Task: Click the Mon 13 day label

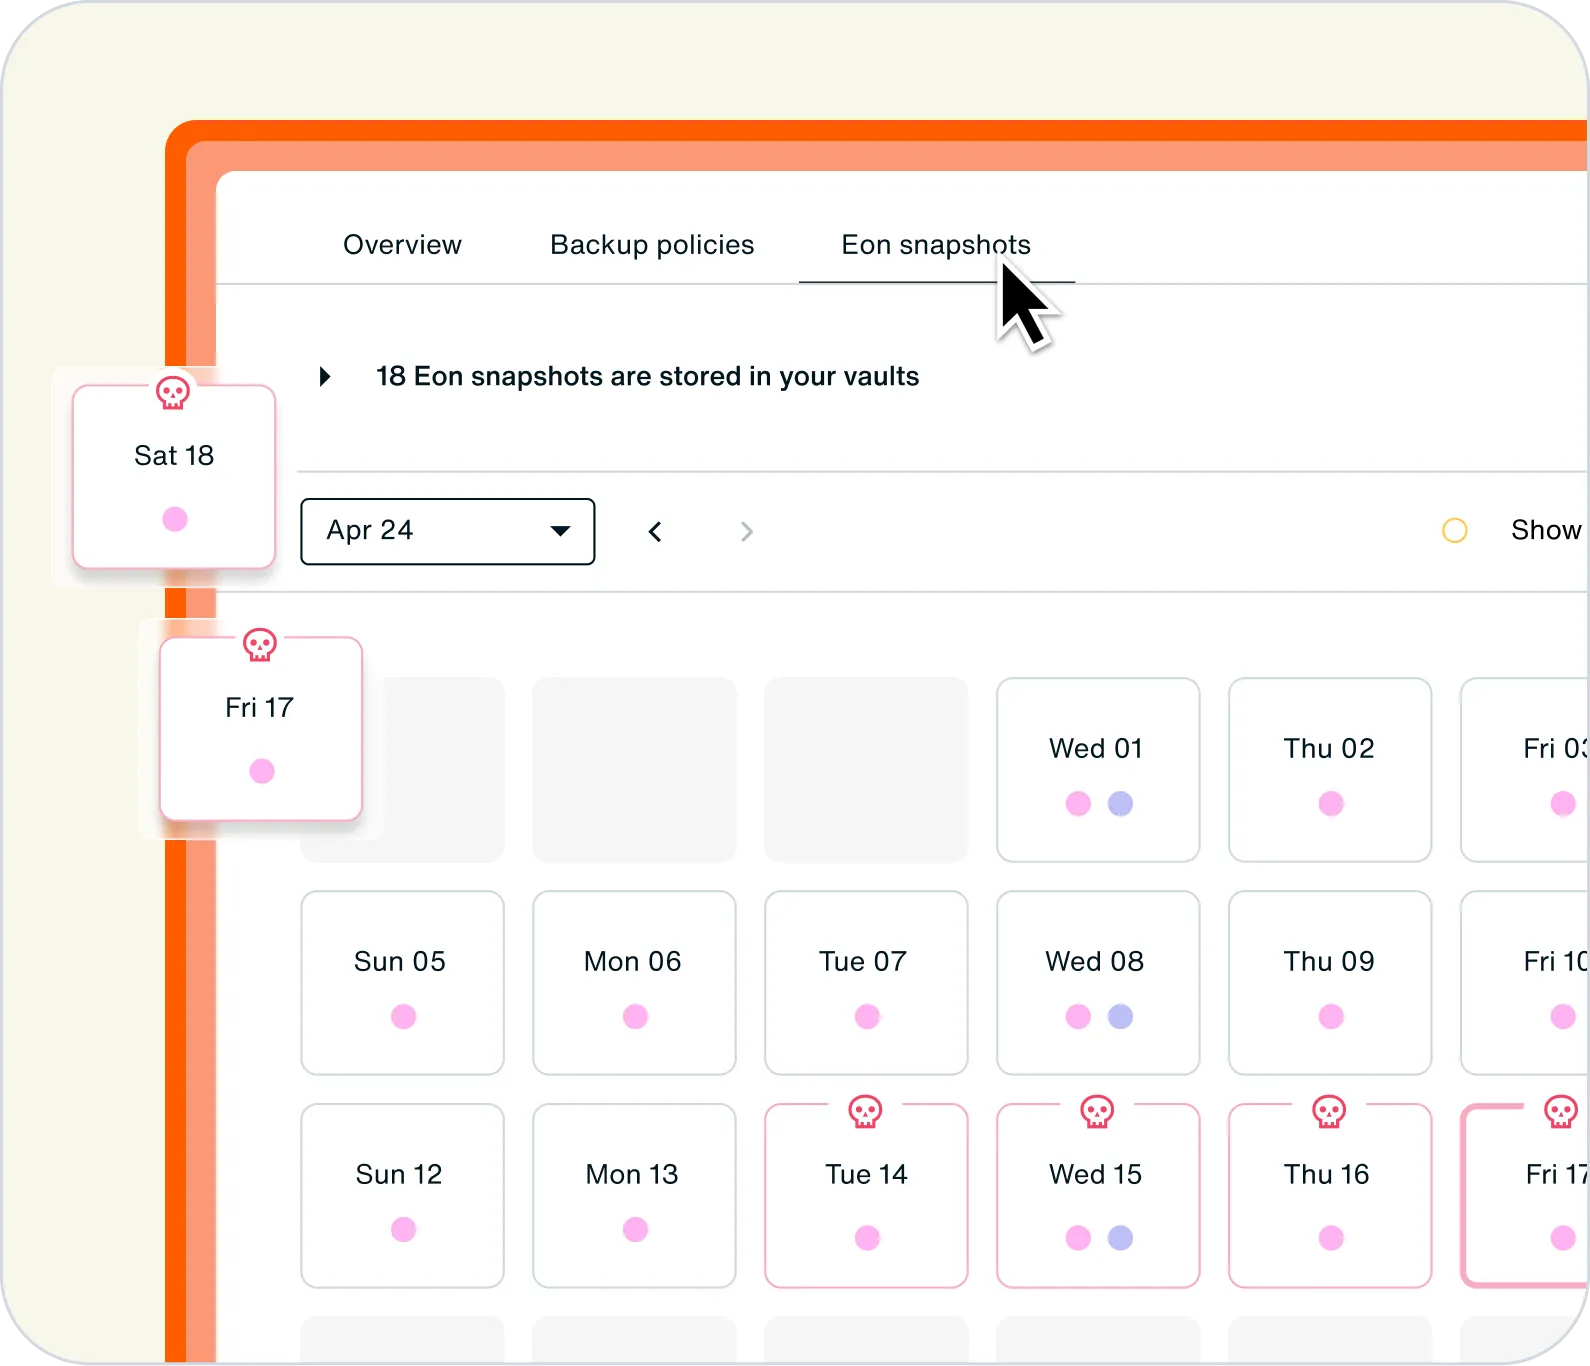Action: pyautogui.click(x=632, y=1174)
